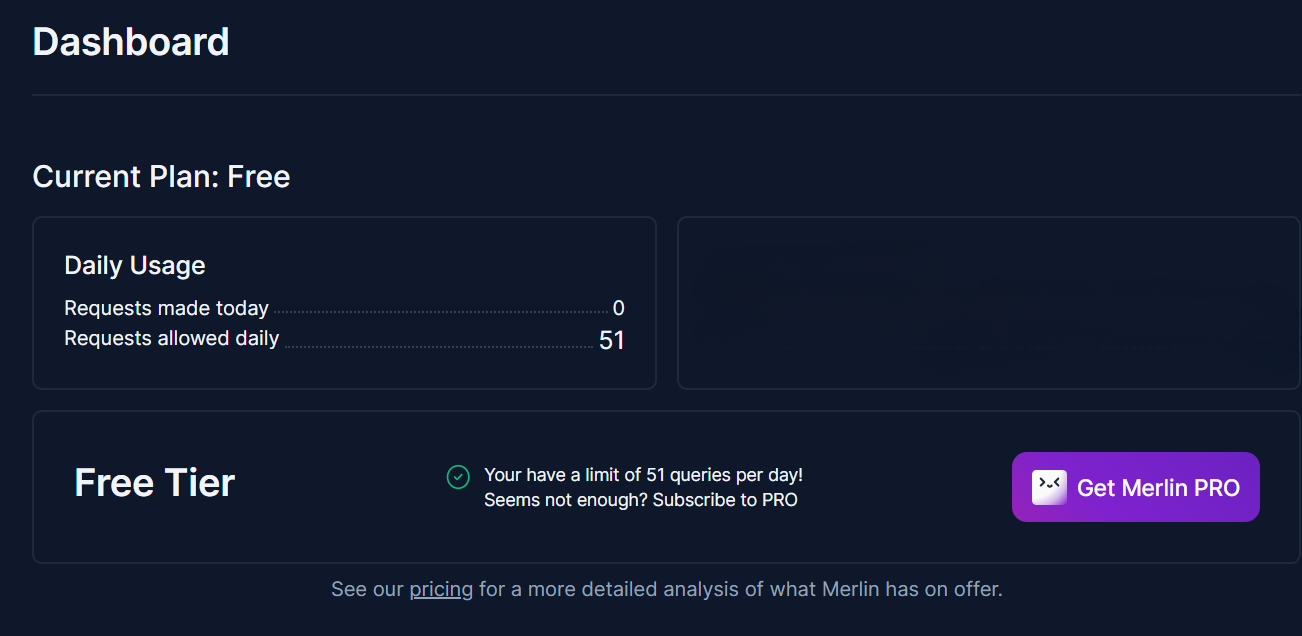
Task: Click the Current Plan: Free text
Action: (x=161, y=176)
